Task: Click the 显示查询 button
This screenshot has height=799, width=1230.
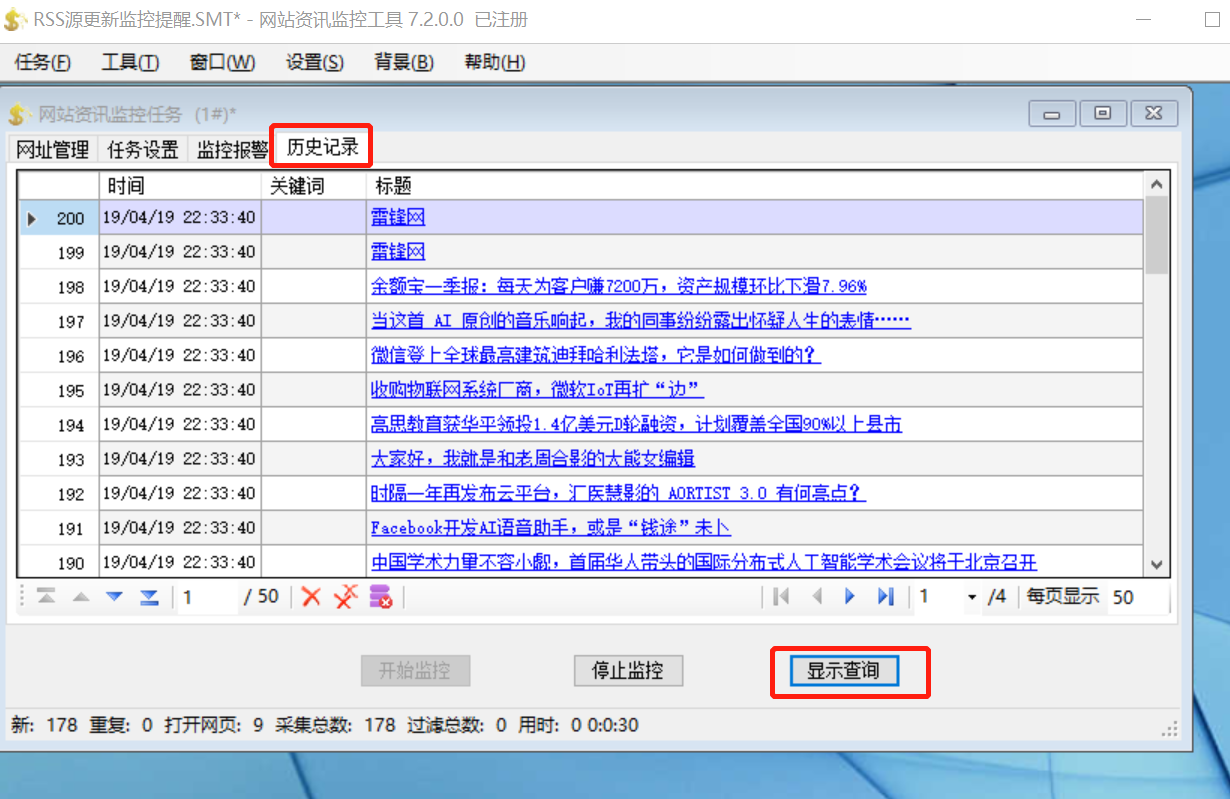Action: tap(843, 670)
